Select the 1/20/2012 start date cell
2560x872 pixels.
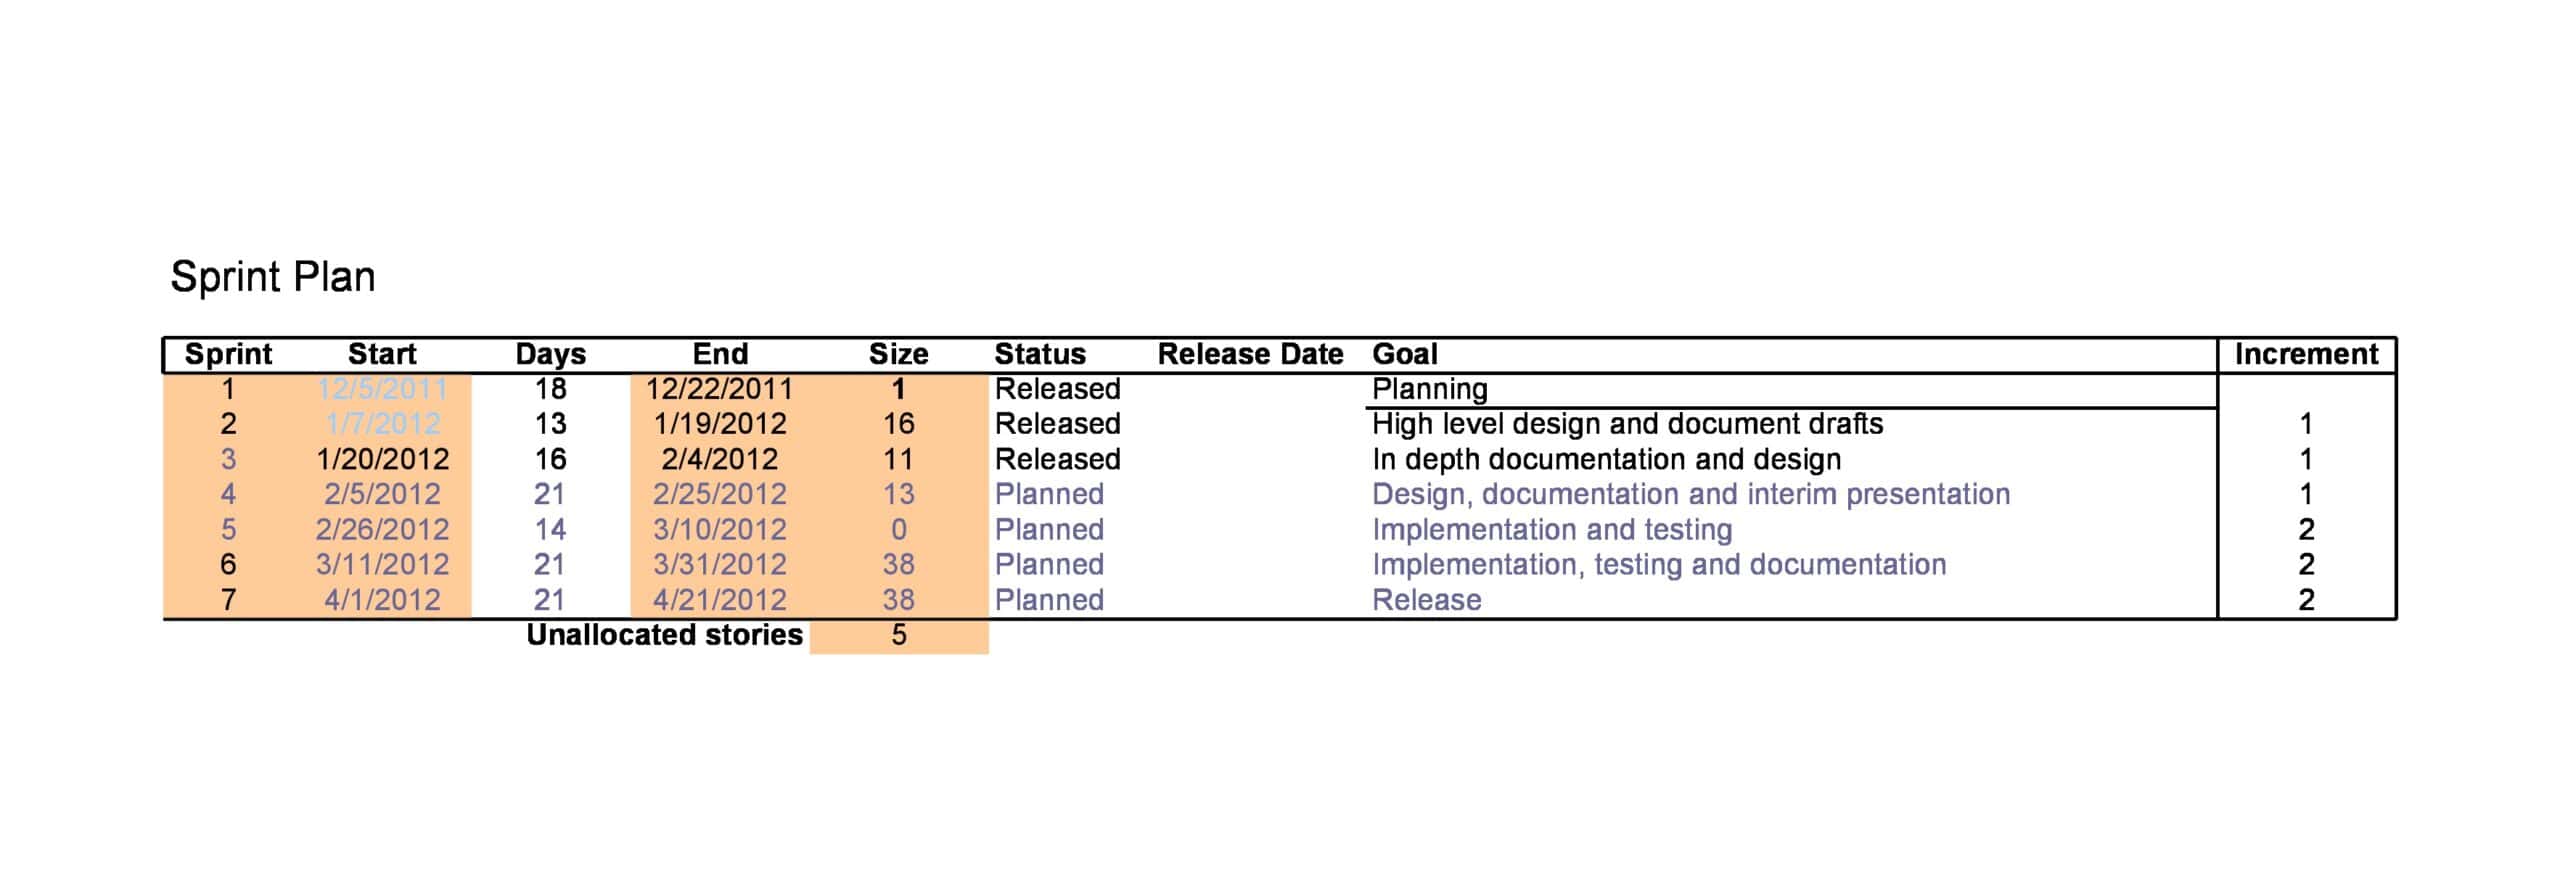[382, 459]
